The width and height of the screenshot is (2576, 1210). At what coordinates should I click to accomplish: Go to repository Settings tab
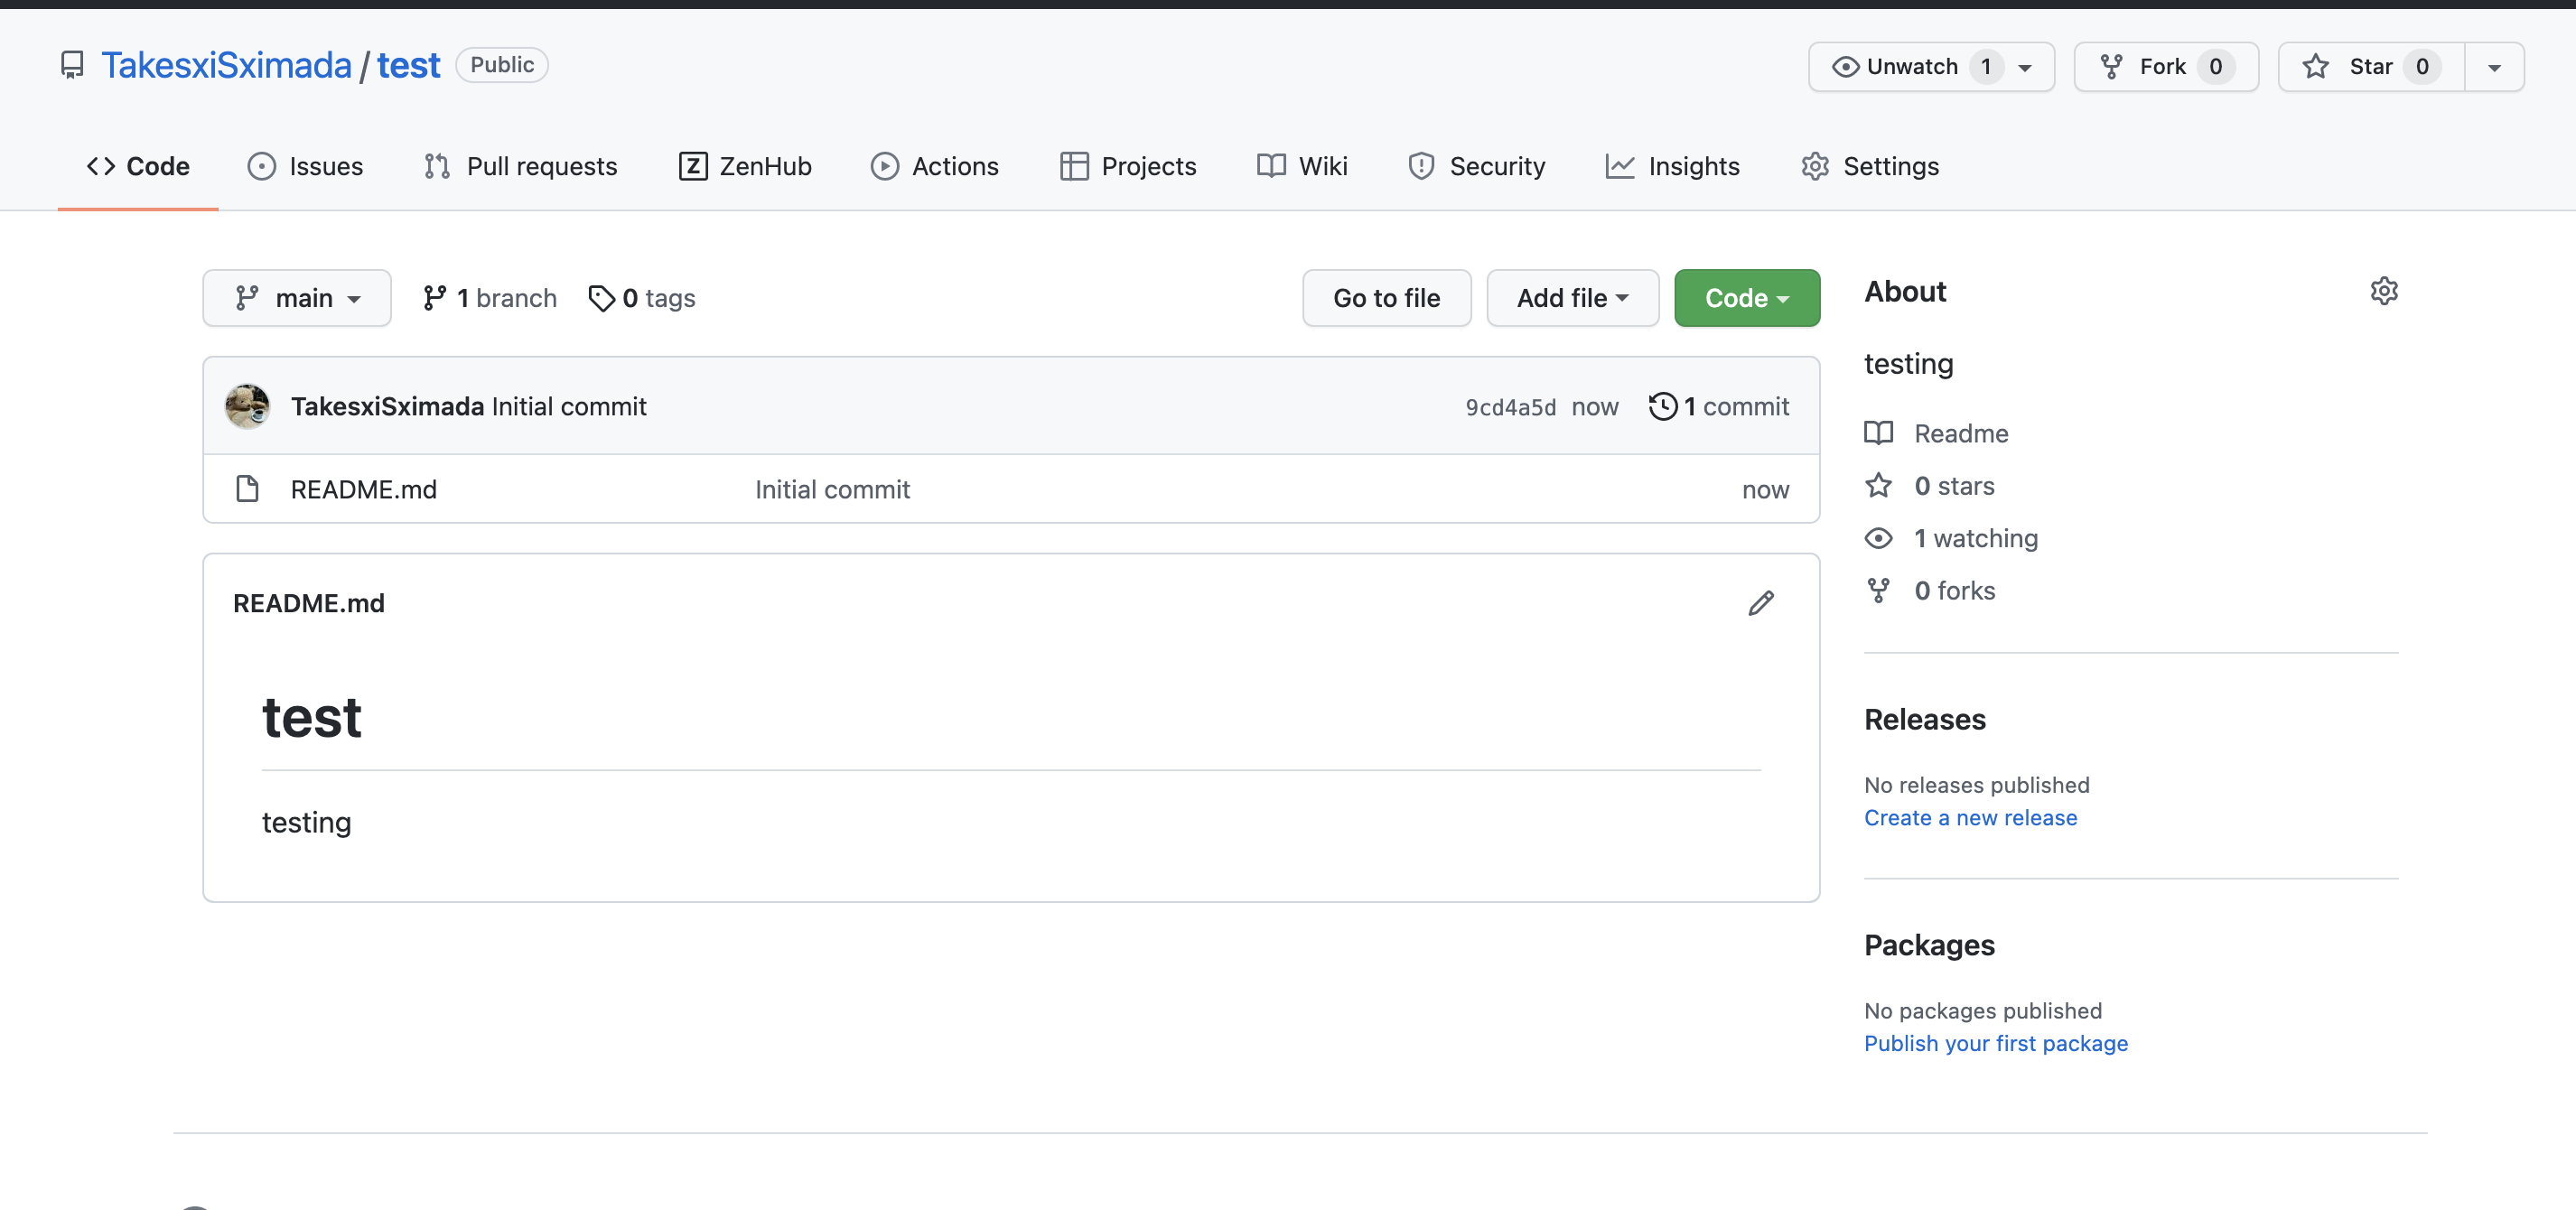1870,166
